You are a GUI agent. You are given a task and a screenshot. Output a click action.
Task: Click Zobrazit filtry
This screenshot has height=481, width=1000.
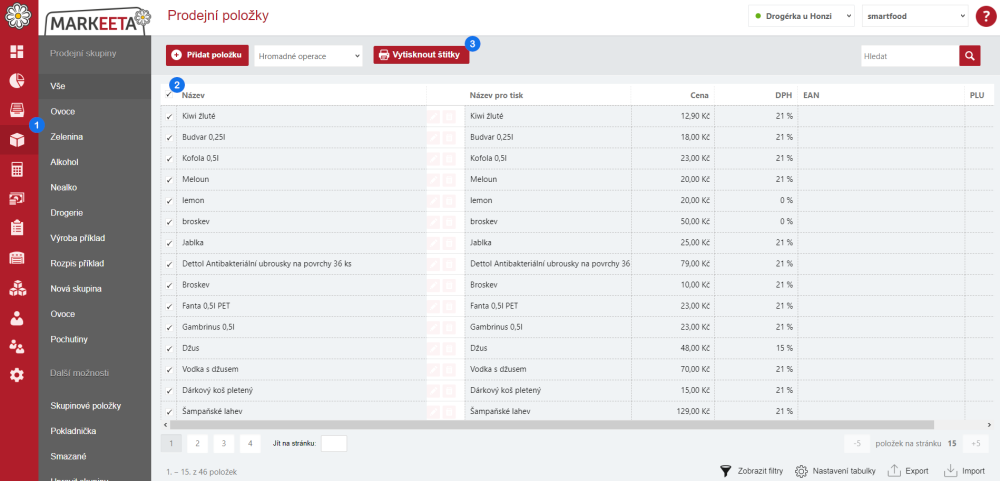[751, 471]
